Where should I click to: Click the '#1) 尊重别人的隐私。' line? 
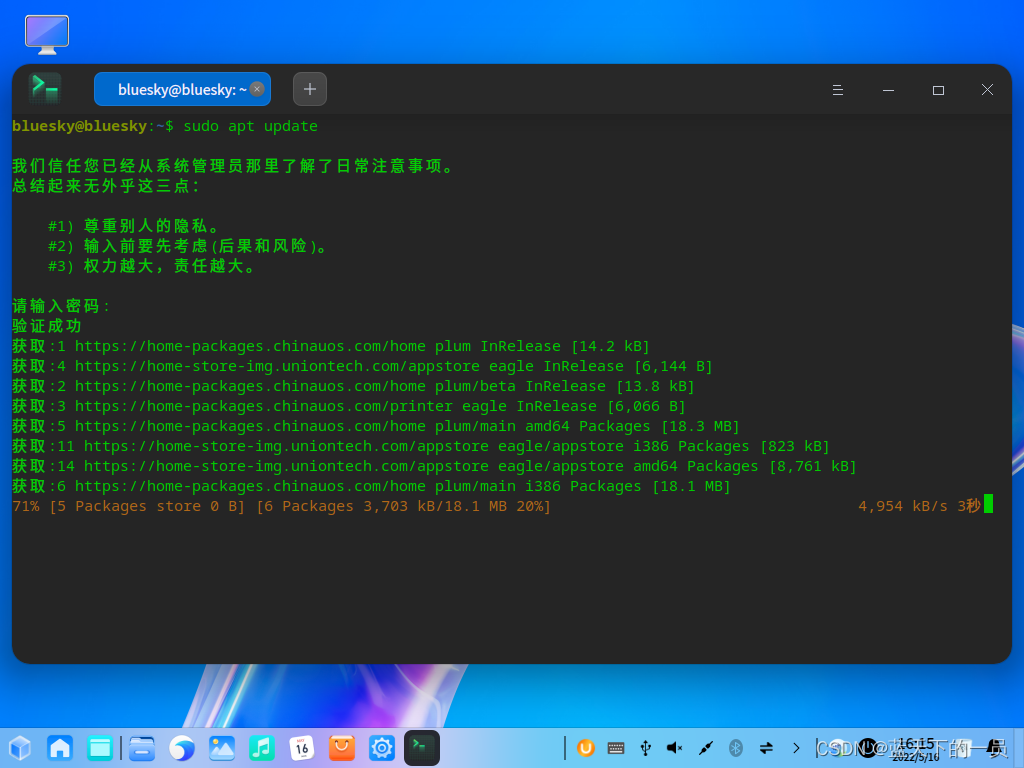[136, 226]
